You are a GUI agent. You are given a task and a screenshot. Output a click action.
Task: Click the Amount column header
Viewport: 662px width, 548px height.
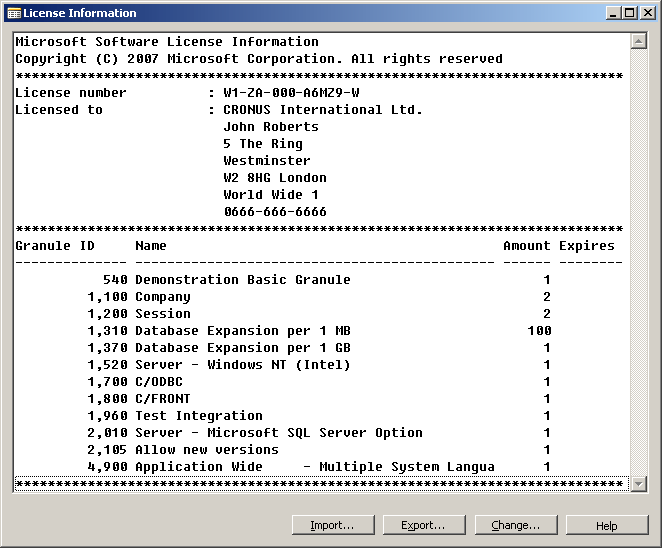(527, 246)
